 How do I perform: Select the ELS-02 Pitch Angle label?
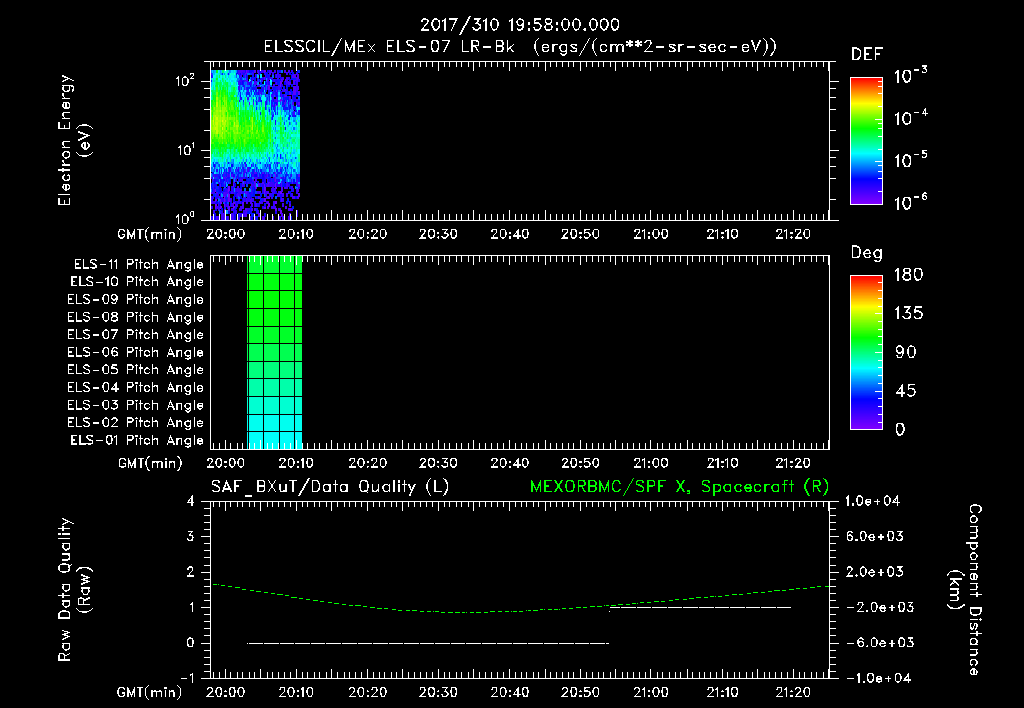[135, 423]
